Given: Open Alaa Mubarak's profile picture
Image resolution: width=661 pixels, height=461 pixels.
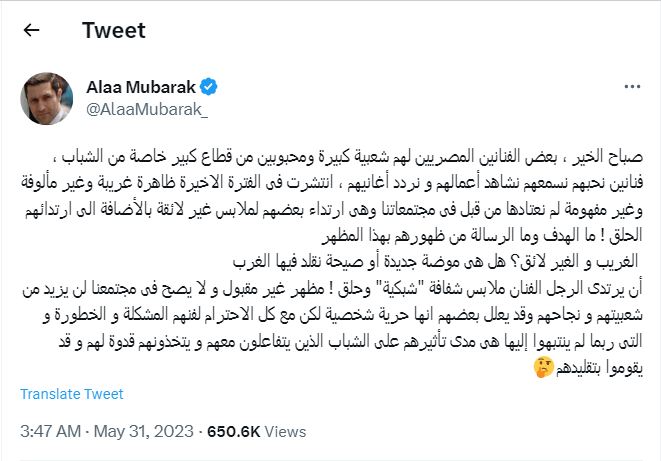Looking at the screenshot, I should click(x=47, y=99).
